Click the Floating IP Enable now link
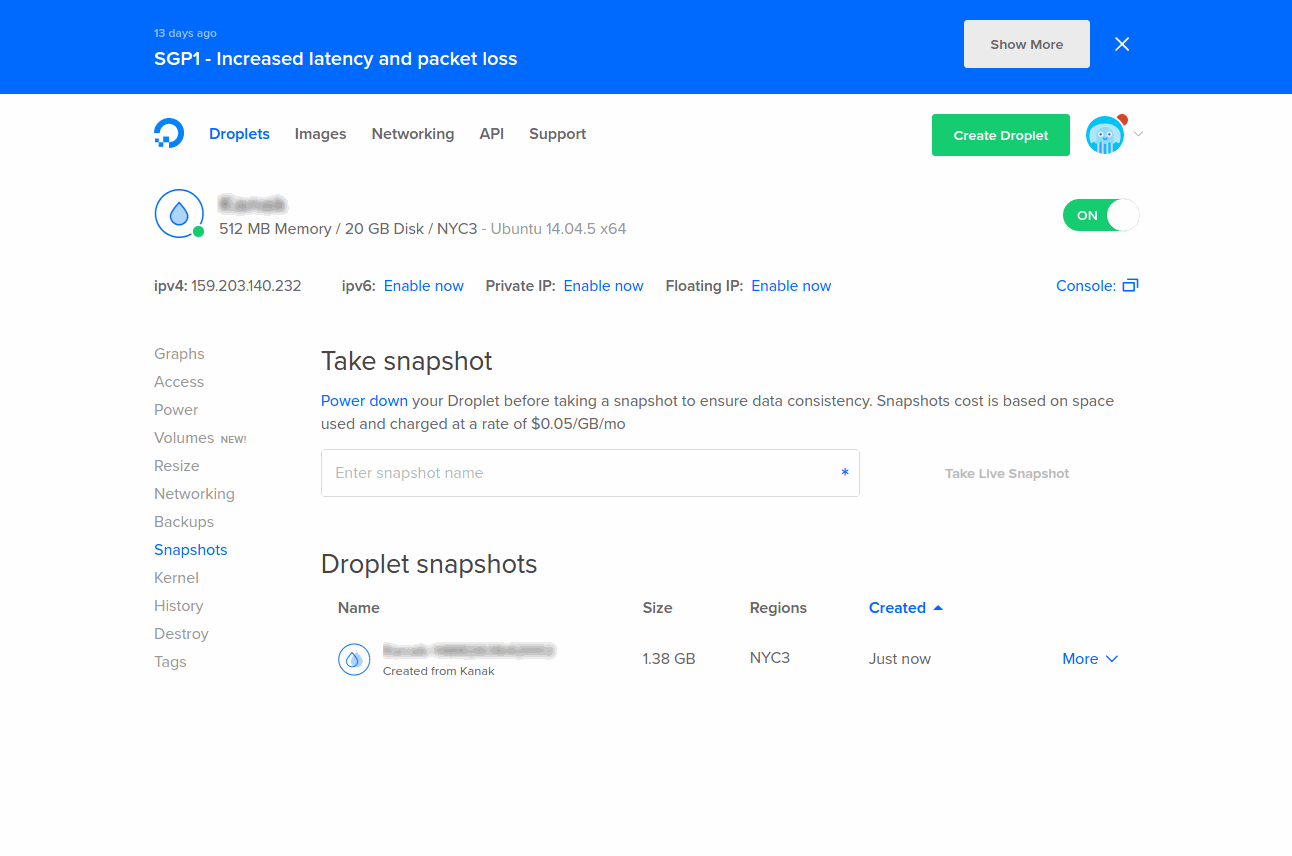Image resolution: width=1292 pixels, height=856 pixels. coord(791,286)
